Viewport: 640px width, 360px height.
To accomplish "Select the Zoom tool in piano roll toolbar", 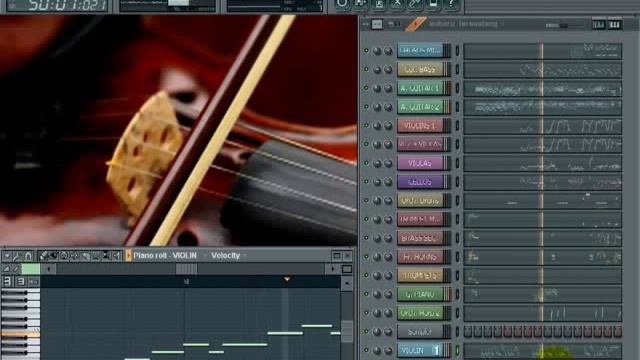I will (x=106, y=256).
